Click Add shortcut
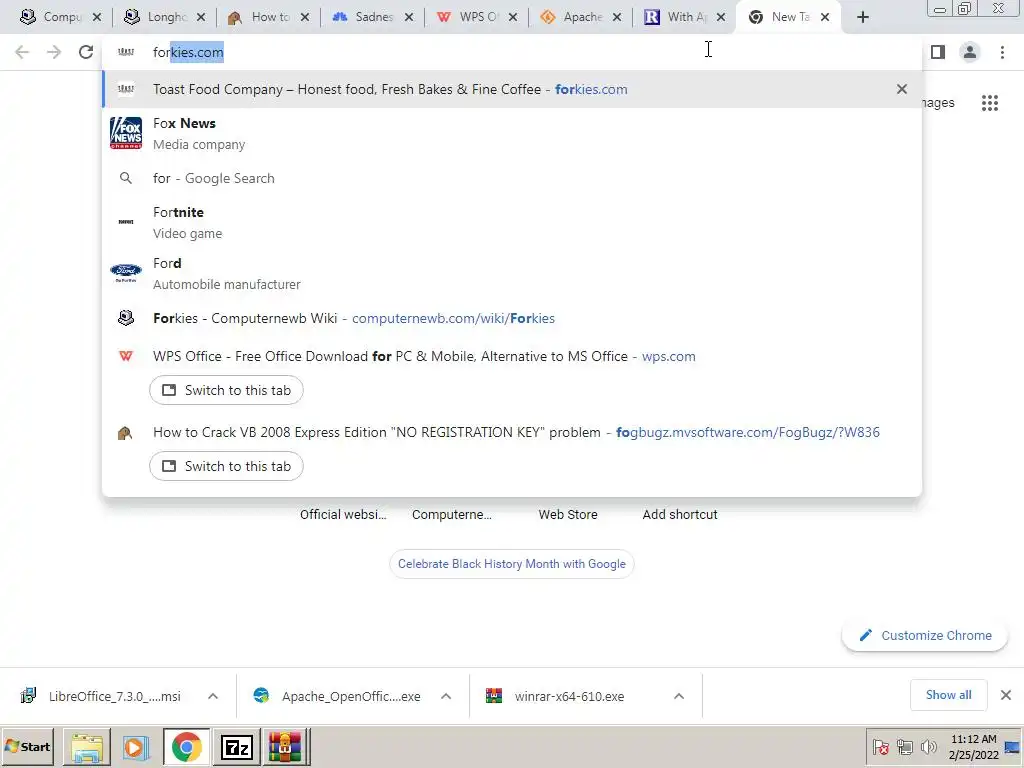The image size is (1024, 768). click(680, 515)
